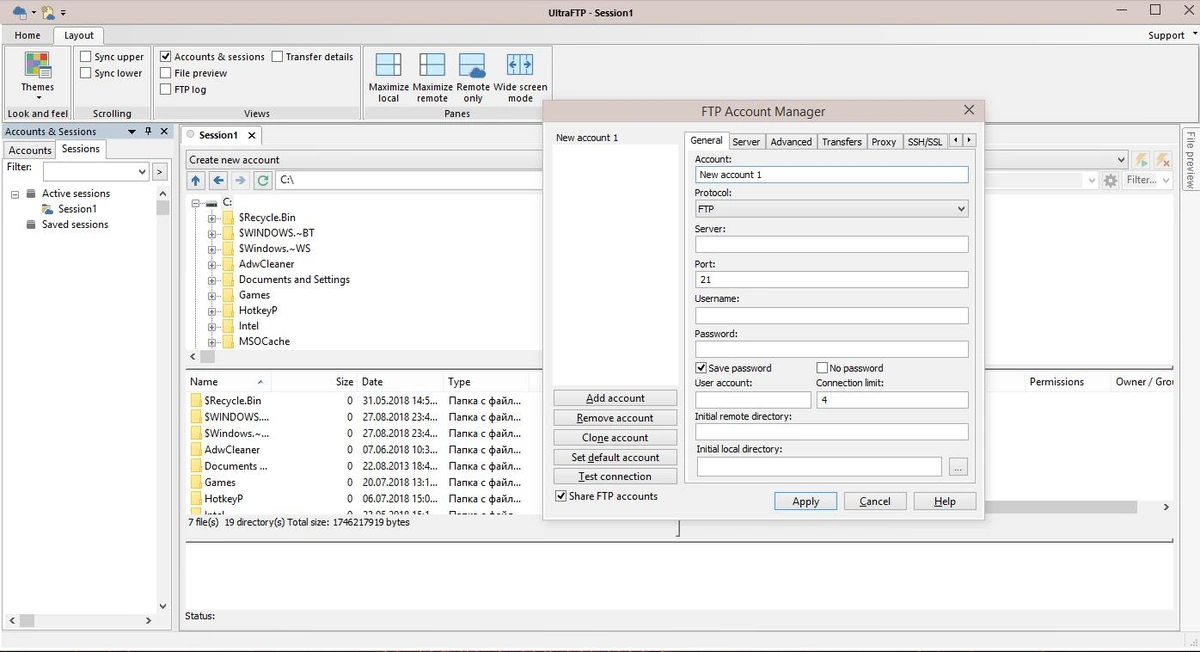Select AdwCleaner folder in the tree
The height and width of the screenshot is (652, 1200).
pos(266,264)
